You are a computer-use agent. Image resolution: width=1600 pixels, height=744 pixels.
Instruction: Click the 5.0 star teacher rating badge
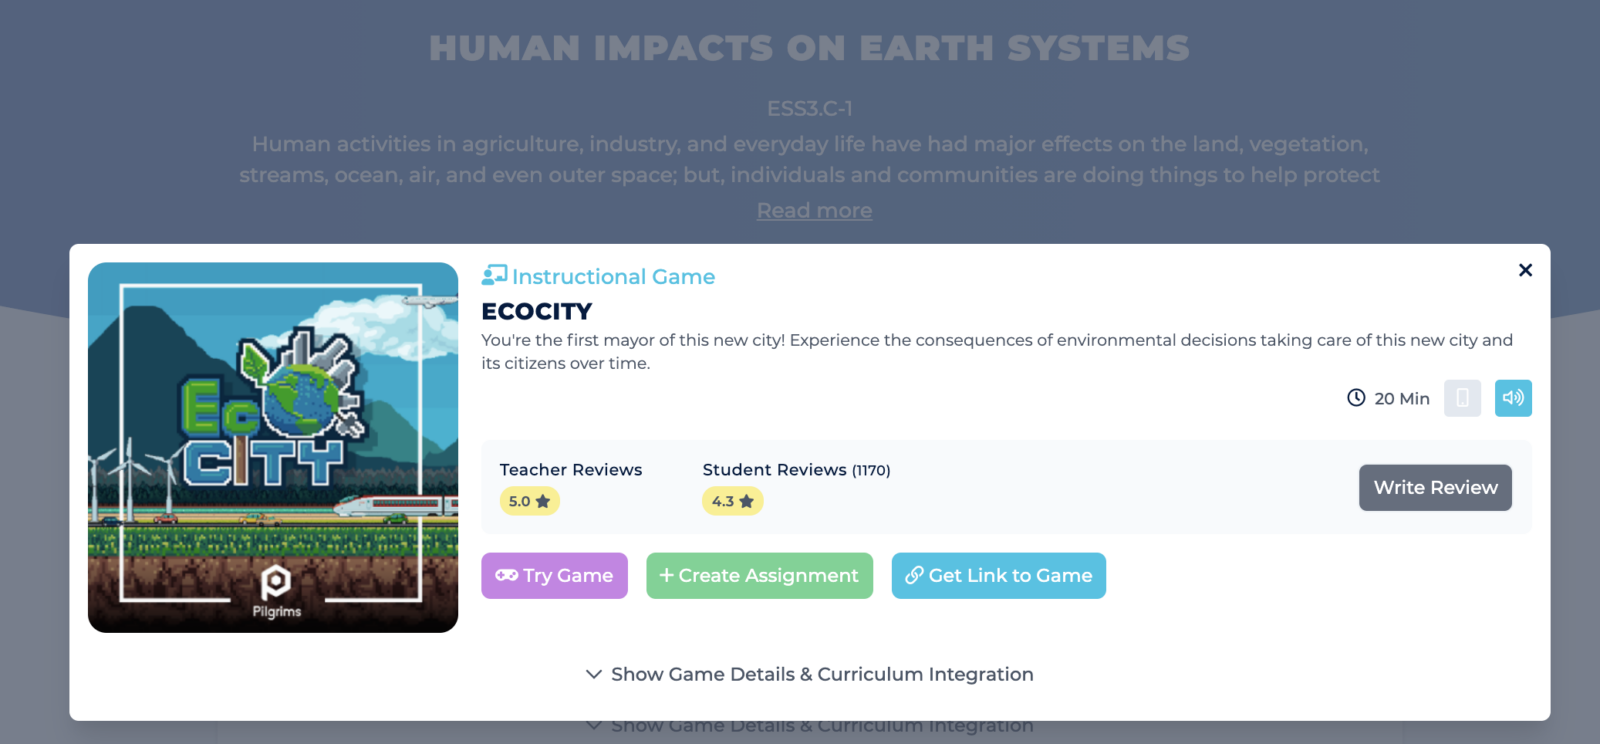[529, 501]
